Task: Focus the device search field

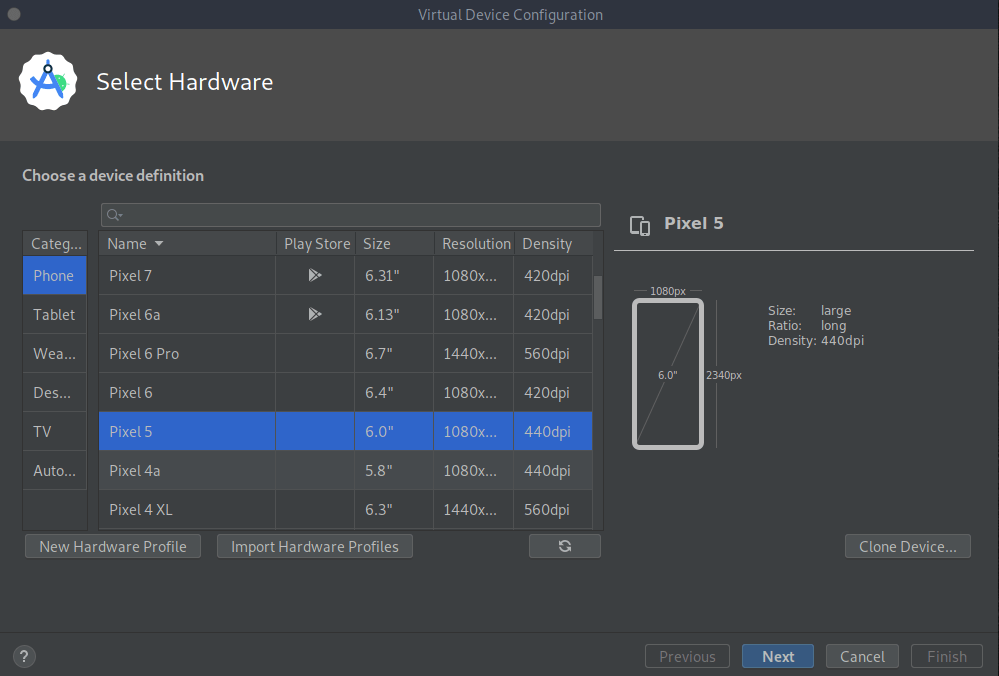Action: coord(351,215)
